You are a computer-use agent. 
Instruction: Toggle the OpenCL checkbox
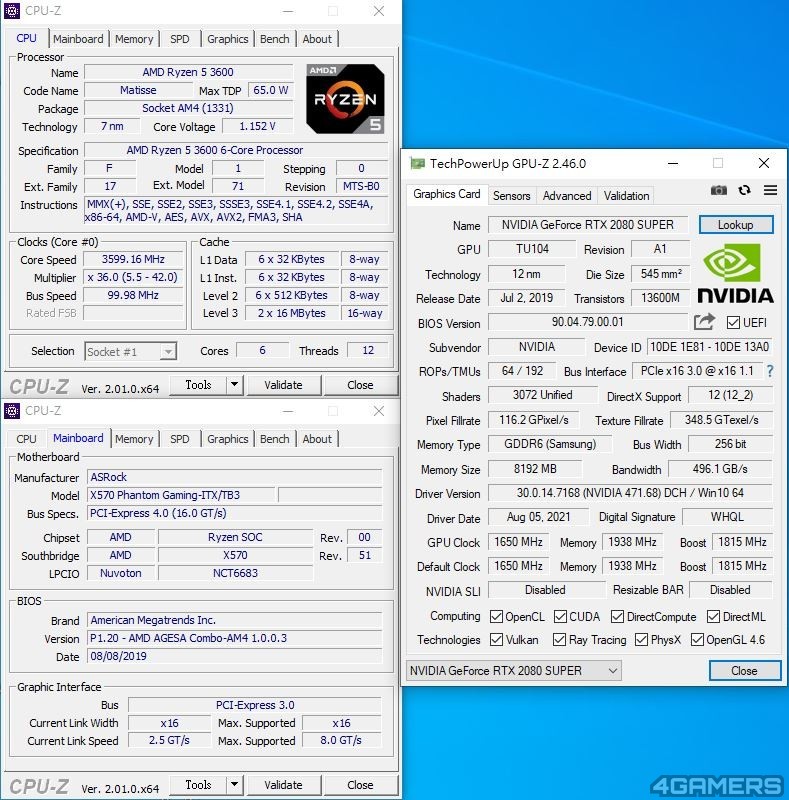click(496, 616)
